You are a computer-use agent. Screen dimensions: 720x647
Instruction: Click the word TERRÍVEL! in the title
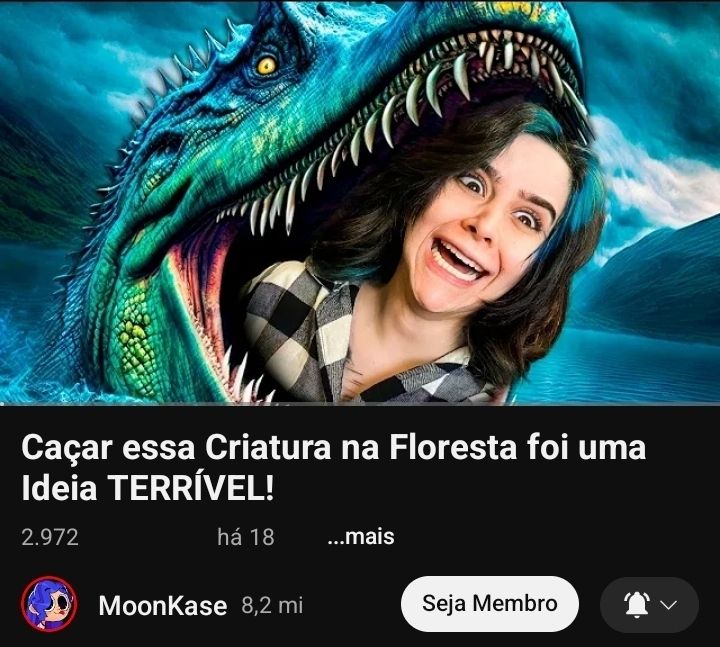[191, 488]
